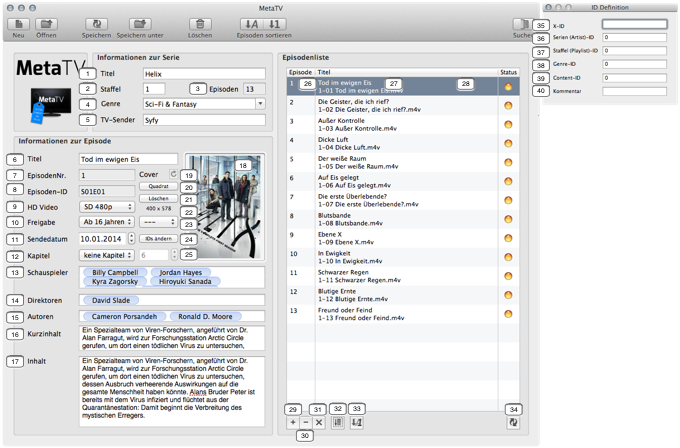Click the X-ID input field
Image resolution: width=680 pixels, height=448 pixels.
635,23
